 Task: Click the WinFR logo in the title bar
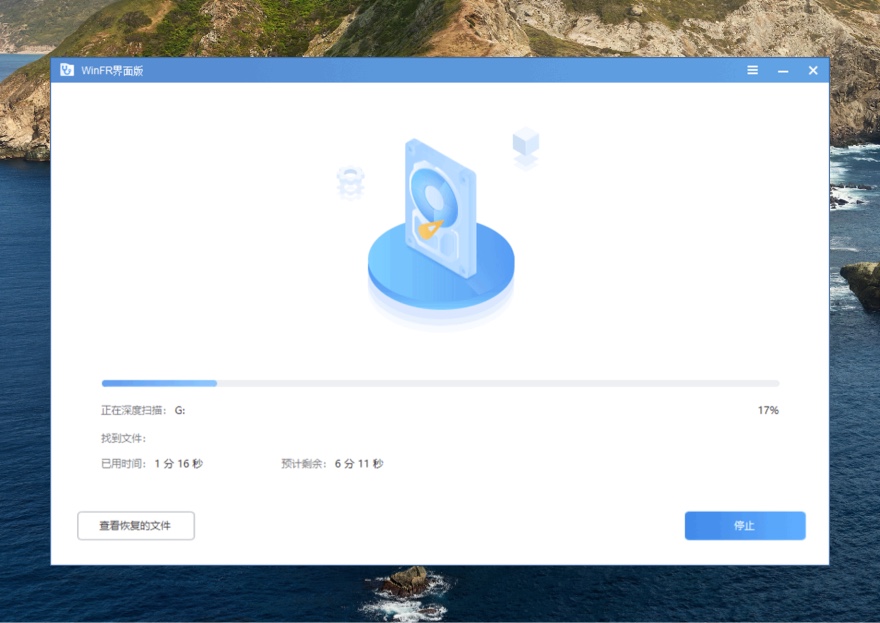(x=67, y=70)
